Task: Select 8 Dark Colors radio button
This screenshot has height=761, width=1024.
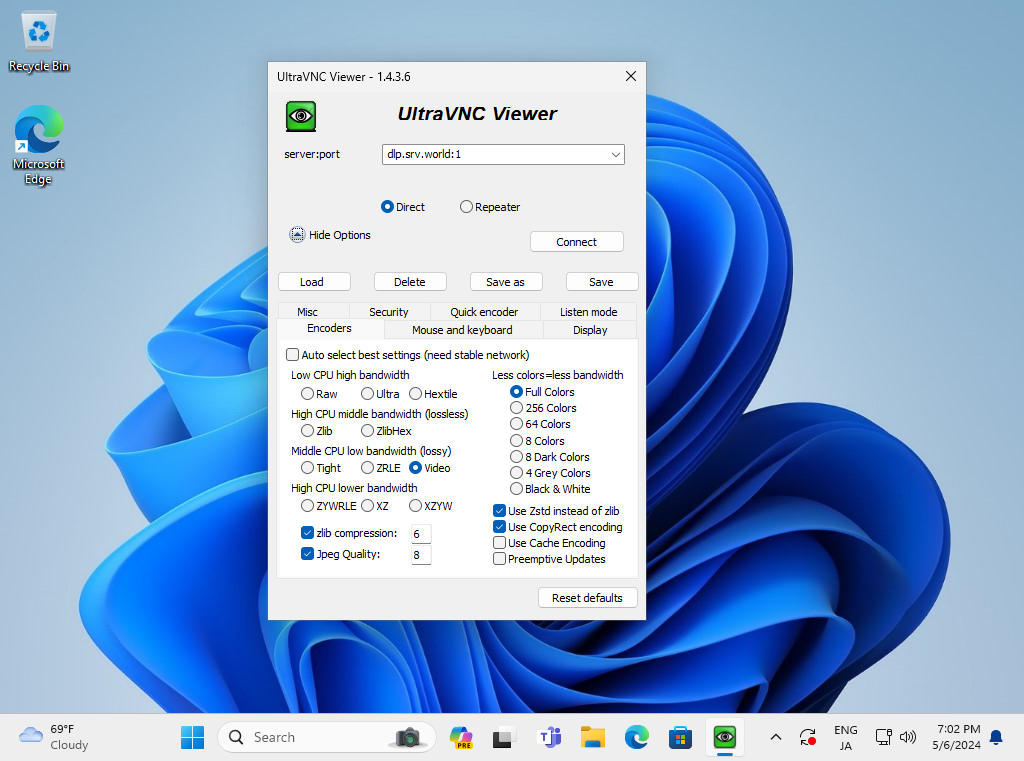Action: point(516,457)
